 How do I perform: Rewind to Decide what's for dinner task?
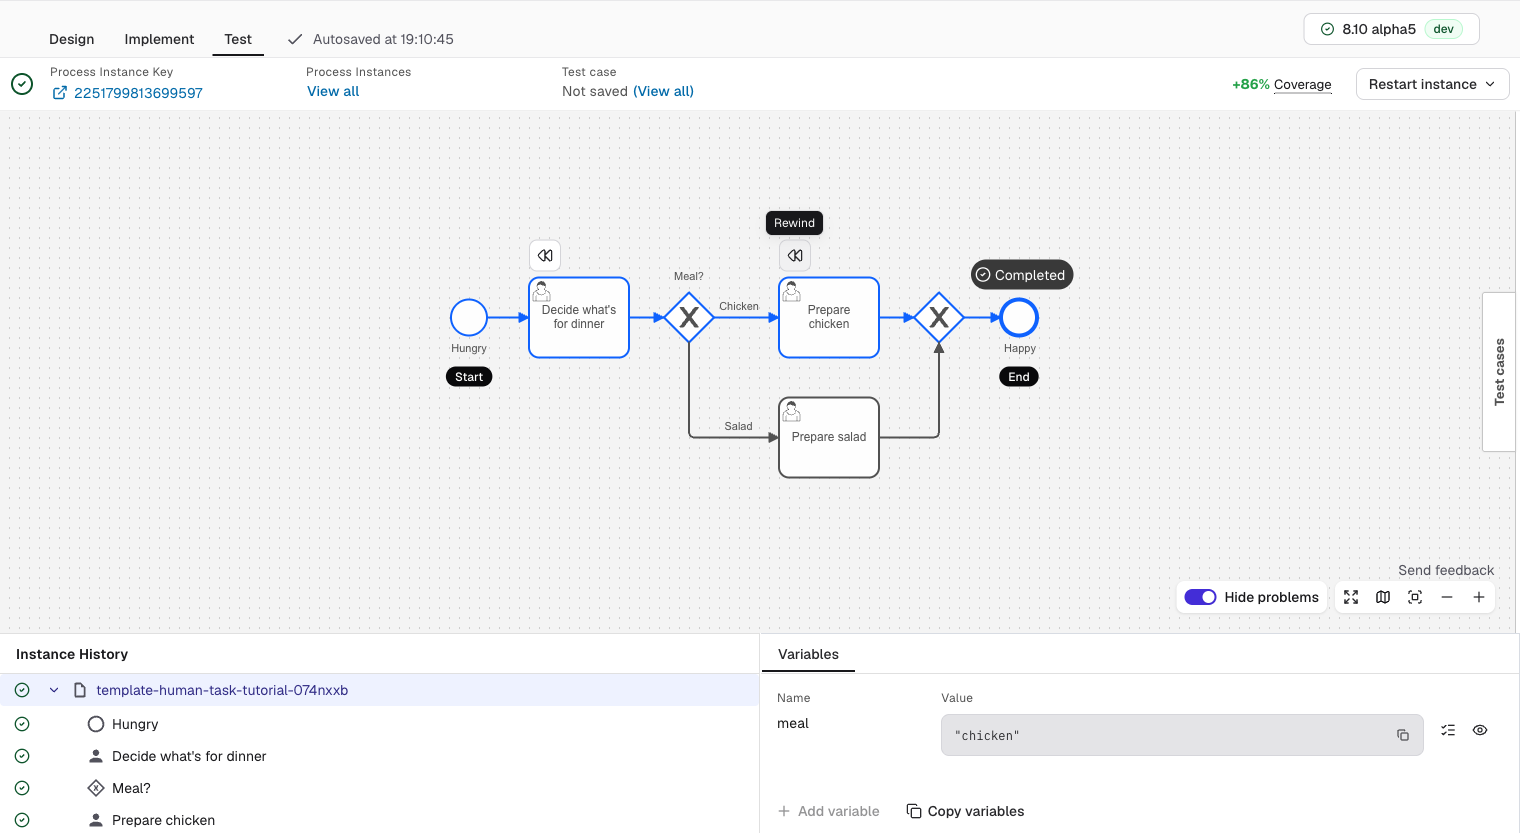[545, 256]
